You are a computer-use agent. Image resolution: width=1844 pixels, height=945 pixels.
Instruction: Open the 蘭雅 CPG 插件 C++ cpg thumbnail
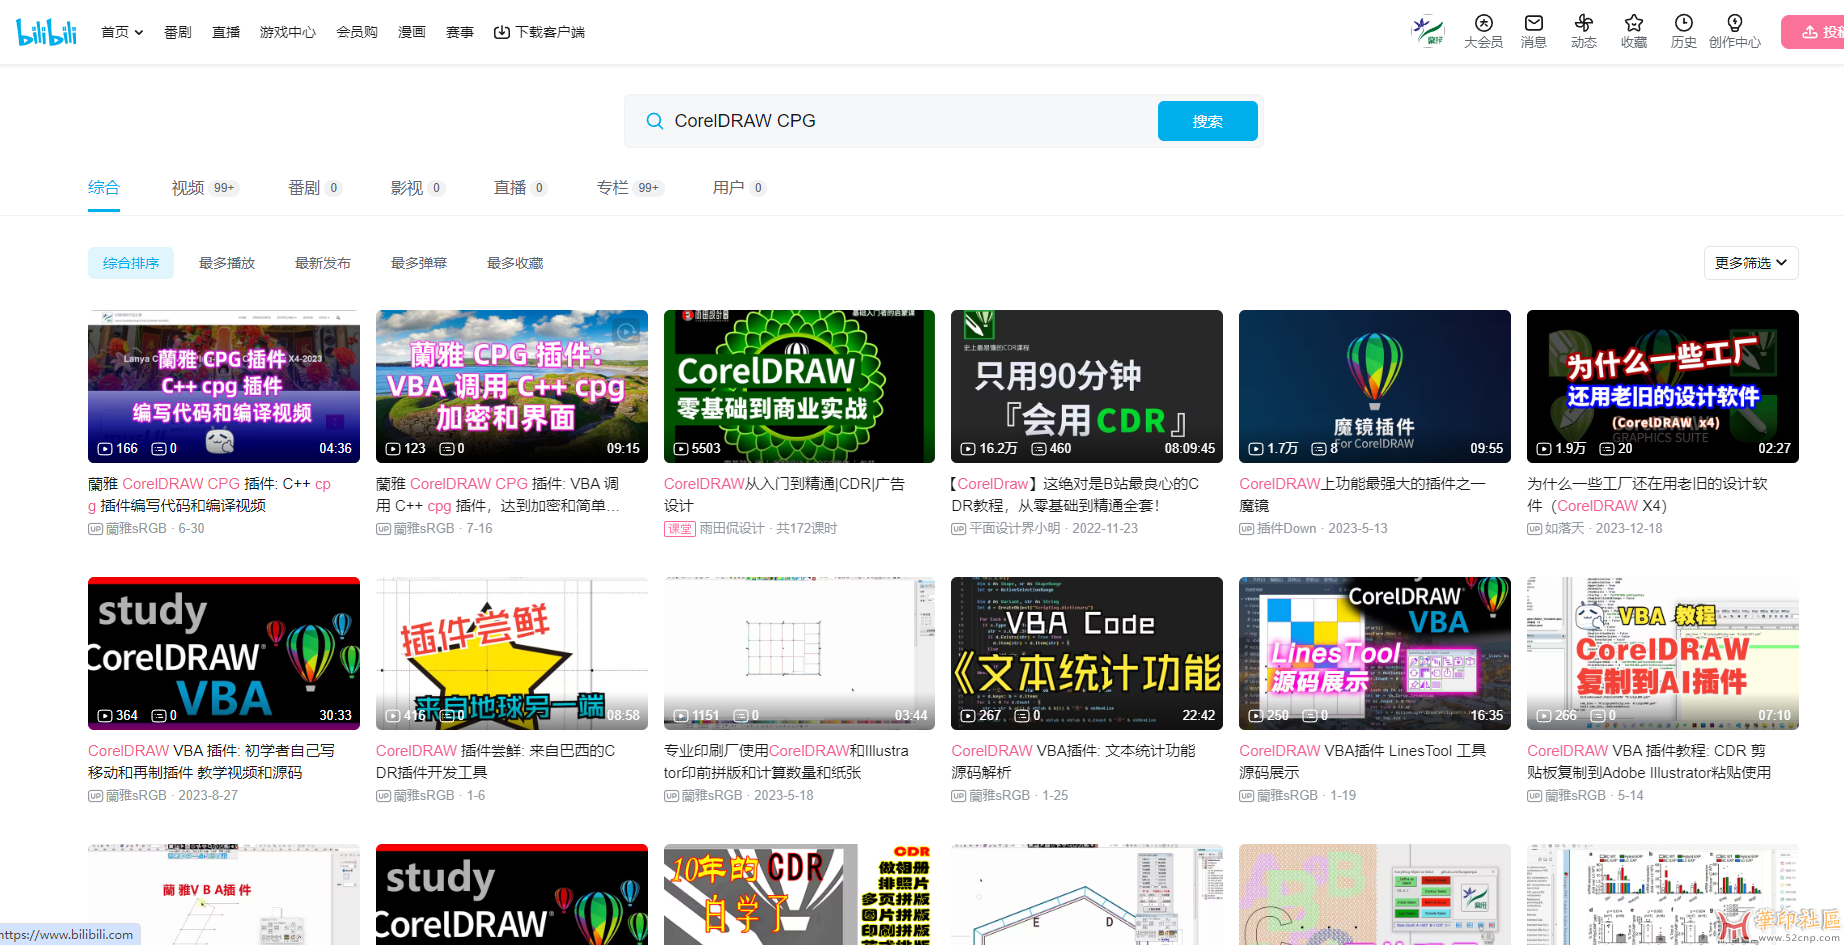pyautogui.click(x=224, y=386)
